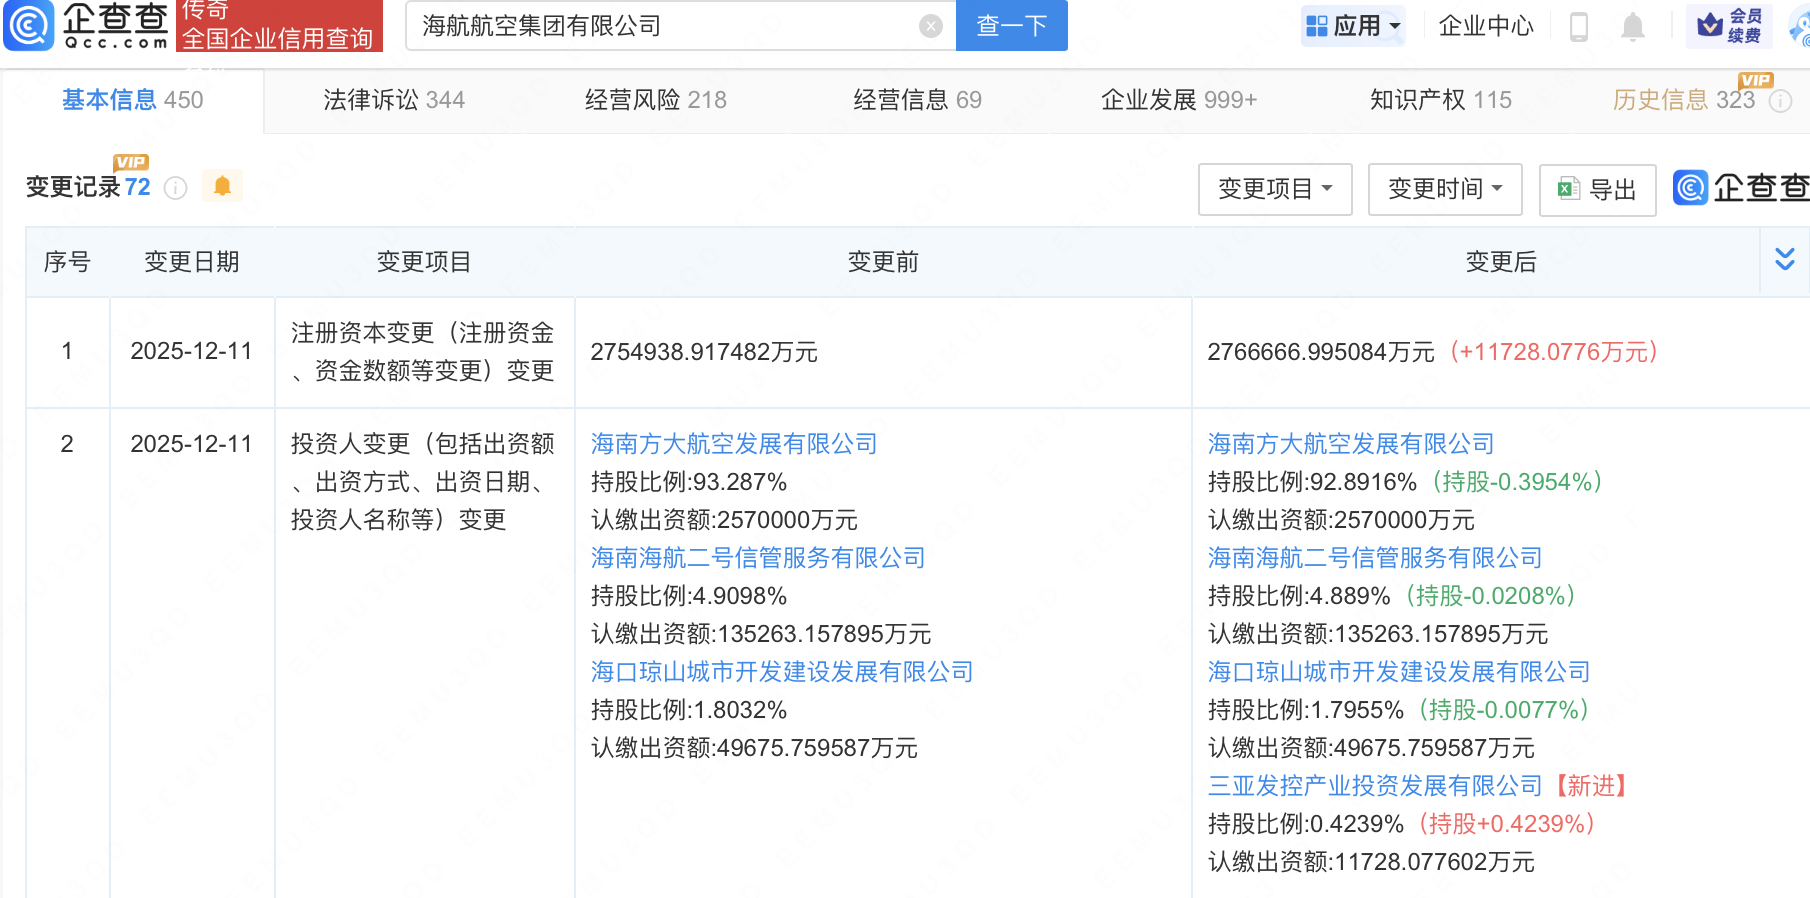The height and width of the screenshot is (898, 1810).
Task: Expand the 变更时间 filter dropdown
Action: tap(1445, 189)
